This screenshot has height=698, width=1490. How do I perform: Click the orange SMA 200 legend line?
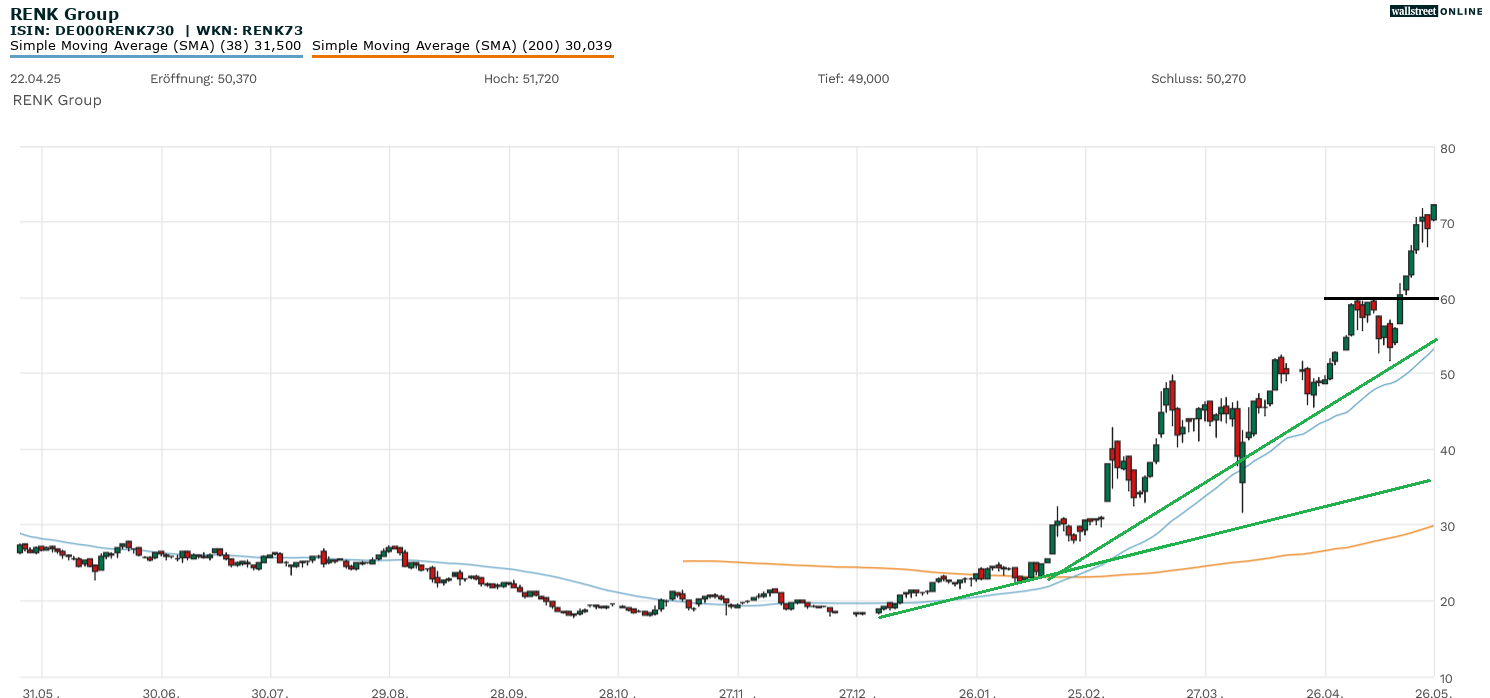pyautogui.click(x=462, y=56)
